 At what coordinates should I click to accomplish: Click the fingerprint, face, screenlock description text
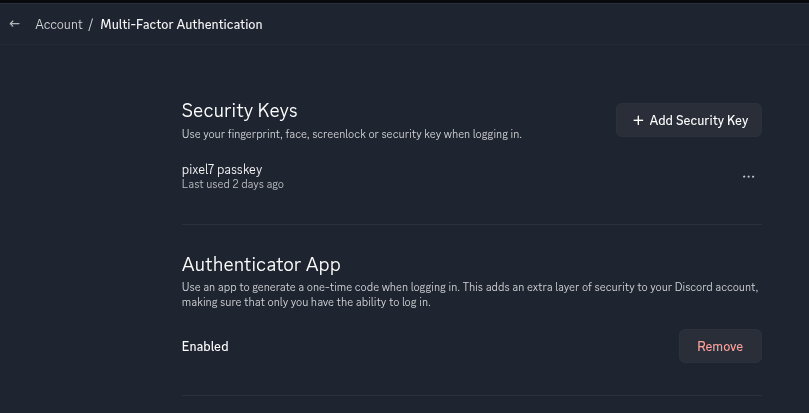pyautogui.click(x=351, y=134)
